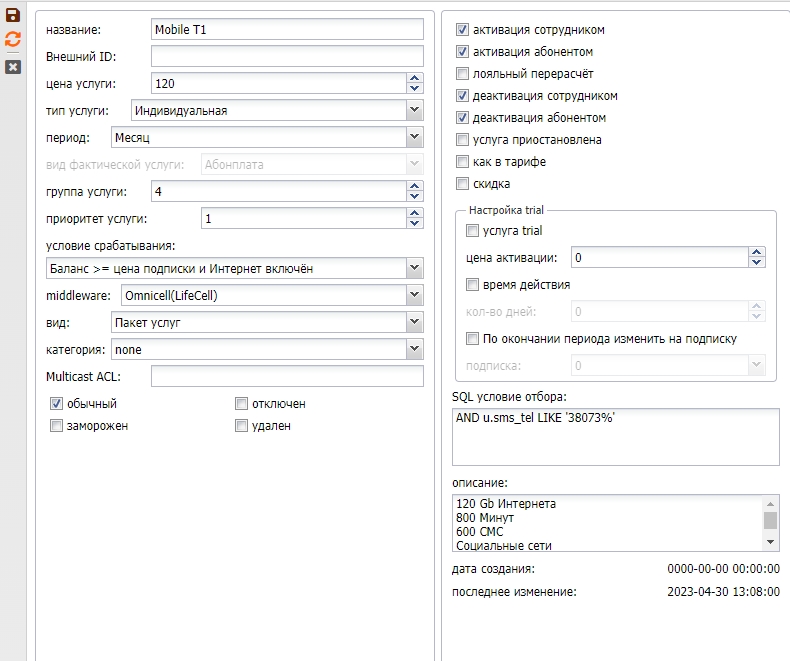Click the close X icon in sidebar

(x=13, y=66)
